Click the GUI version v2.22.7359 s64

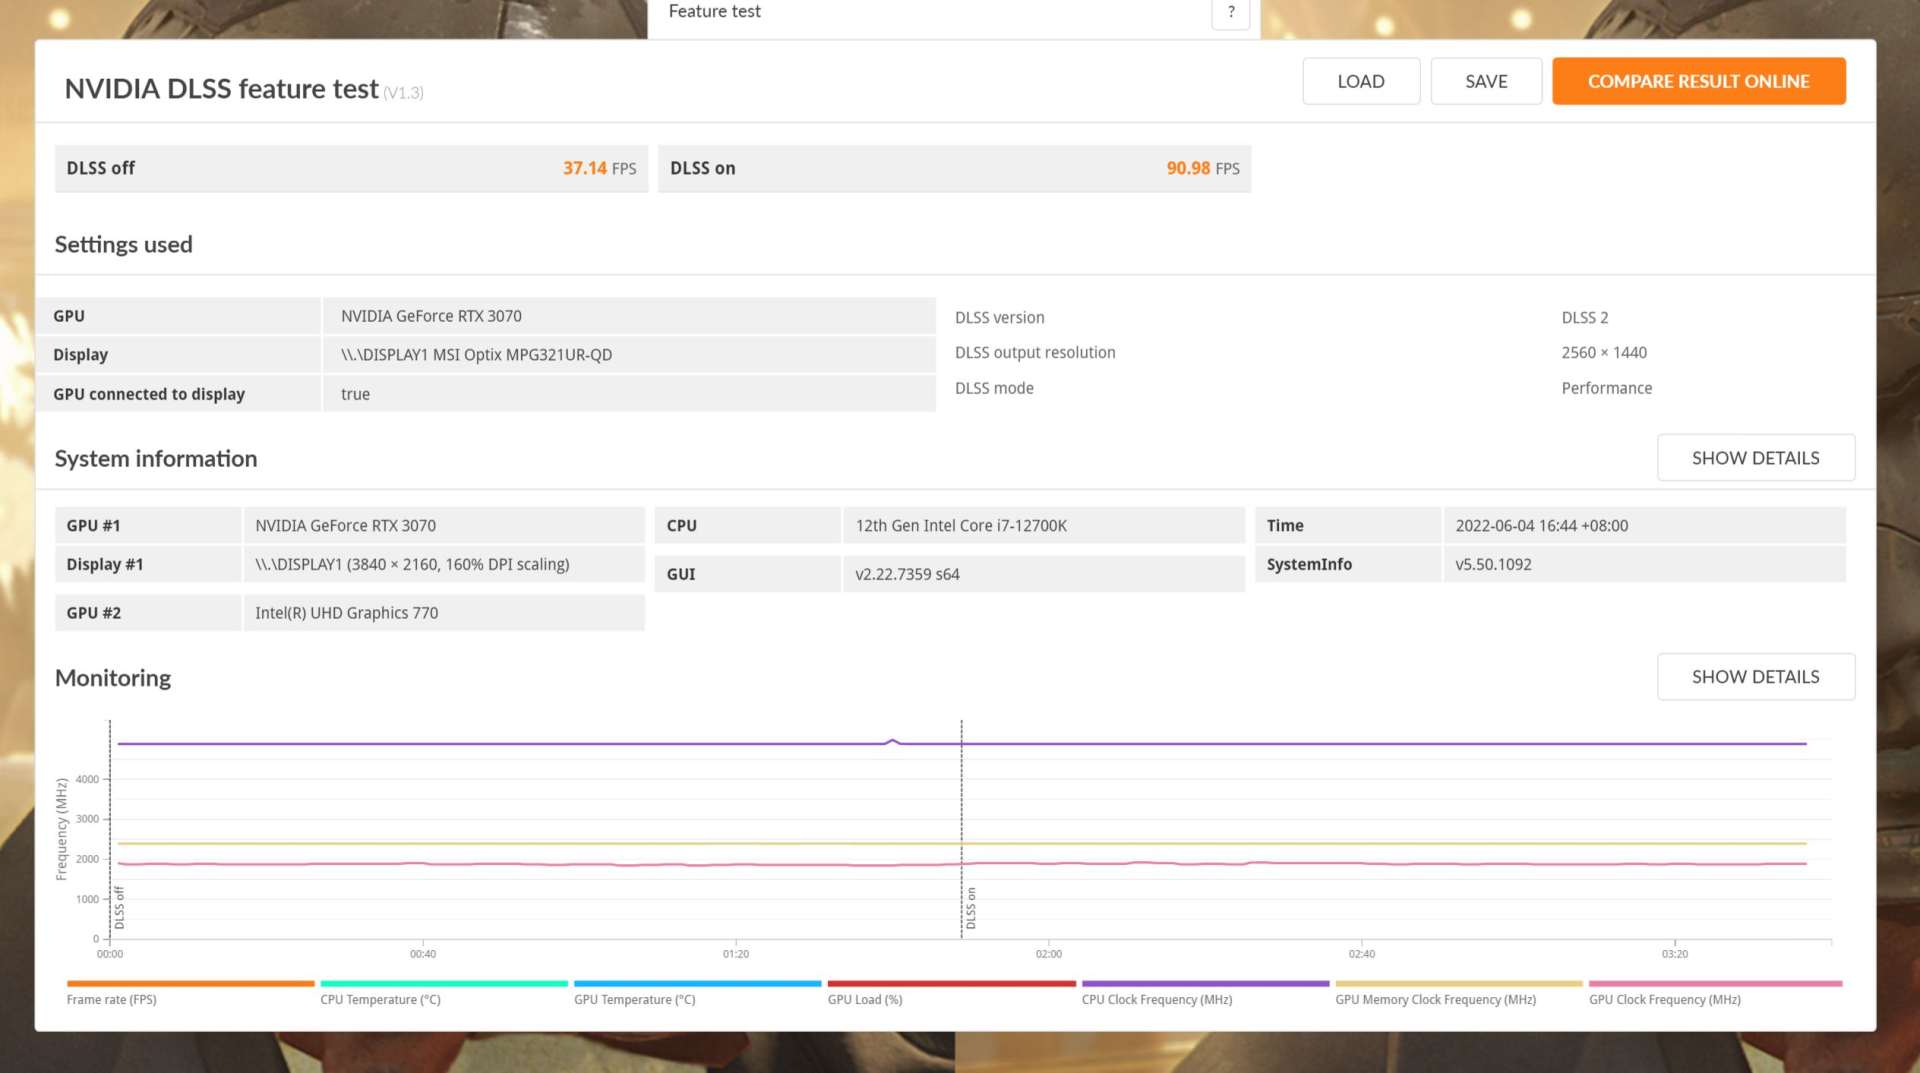(x=907, y=574)
